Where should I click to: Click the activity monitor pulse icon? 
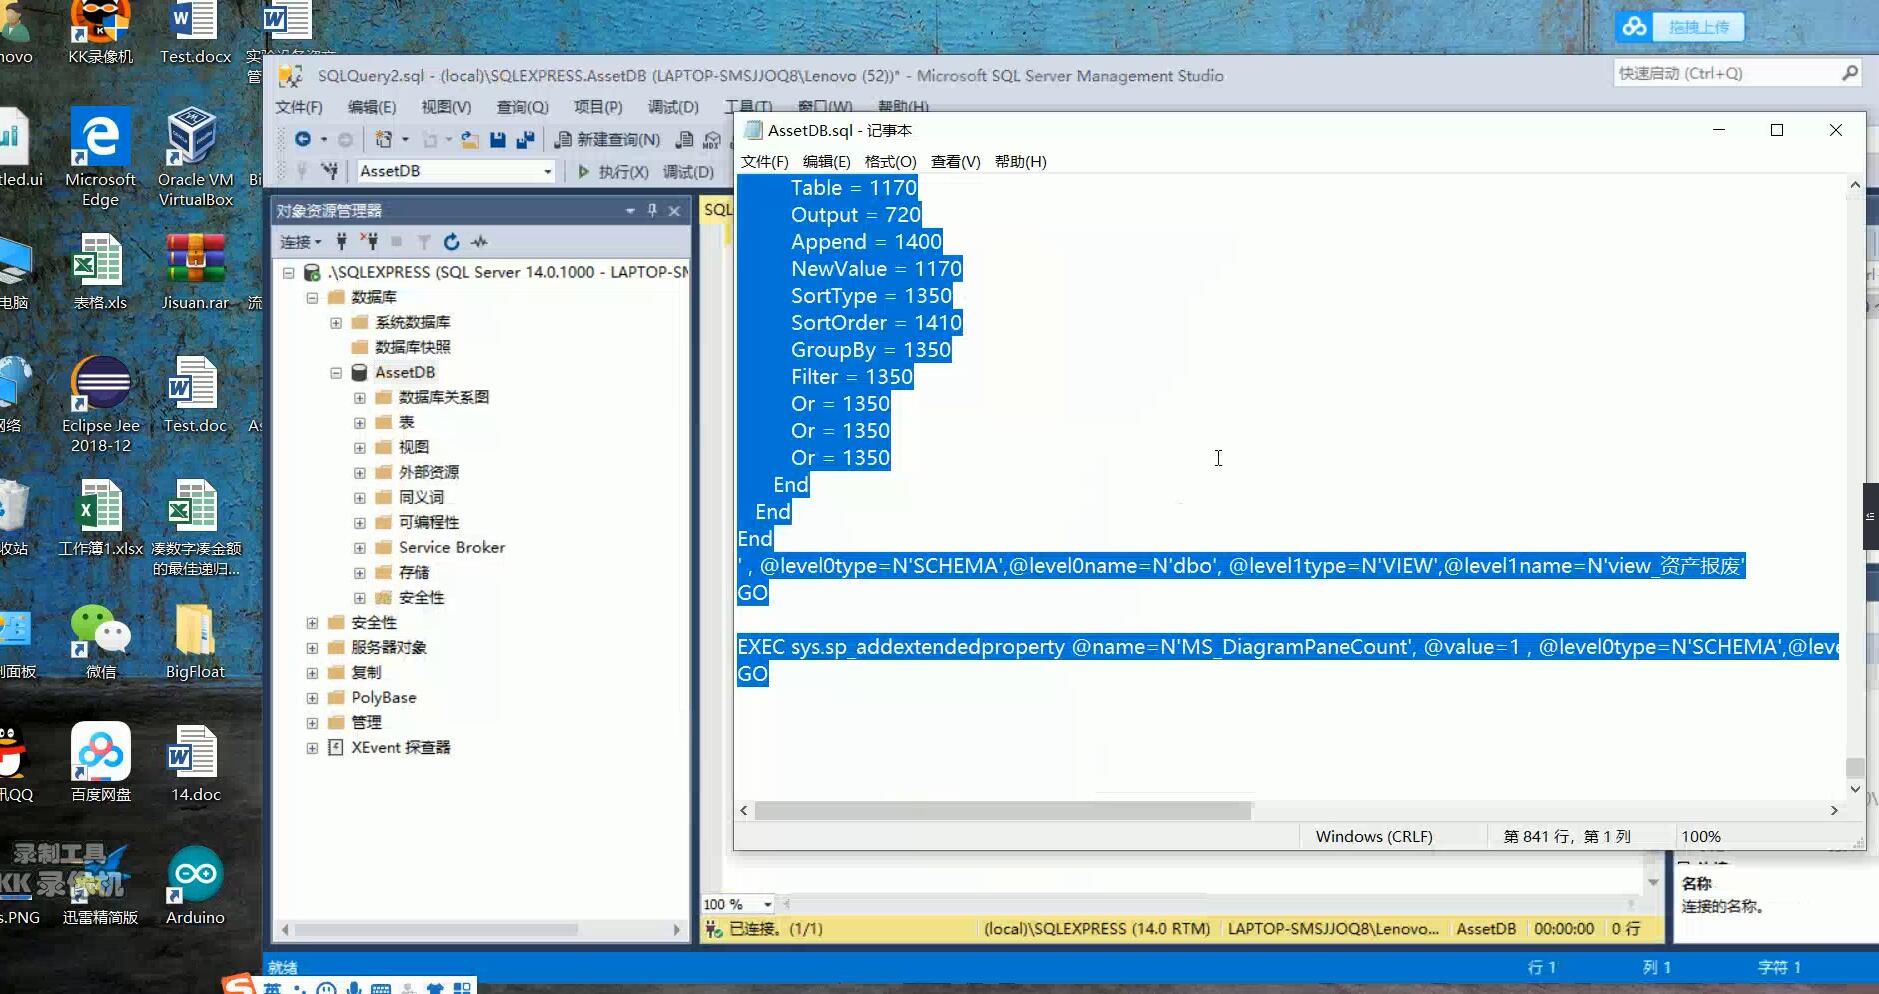tap(480, 241)
